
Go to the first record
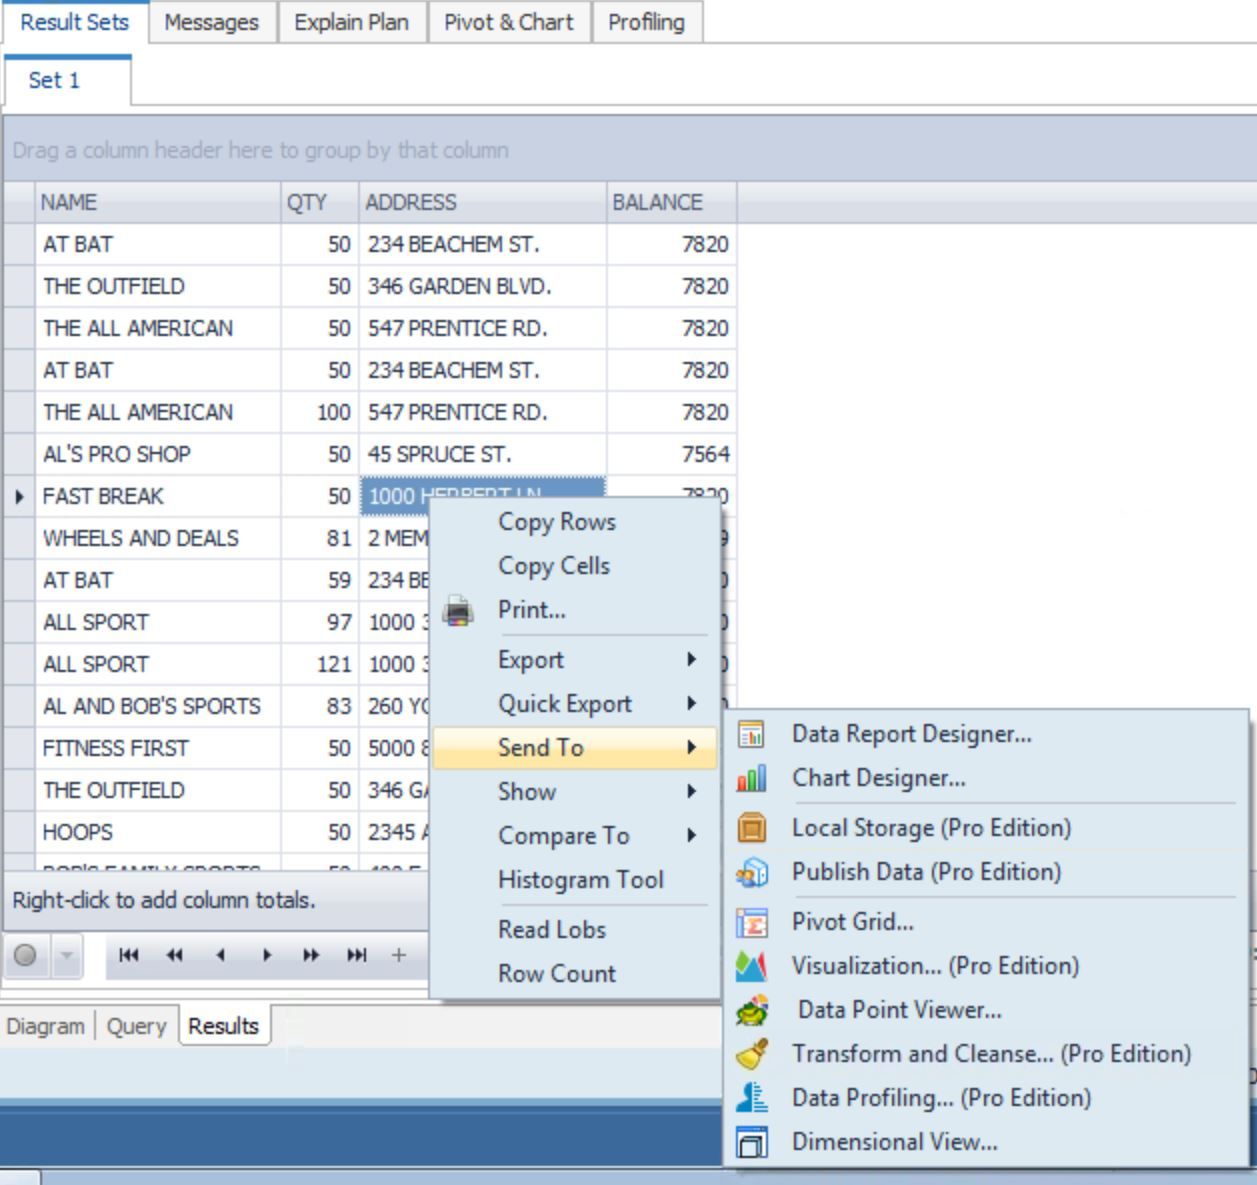pos(129,955)
